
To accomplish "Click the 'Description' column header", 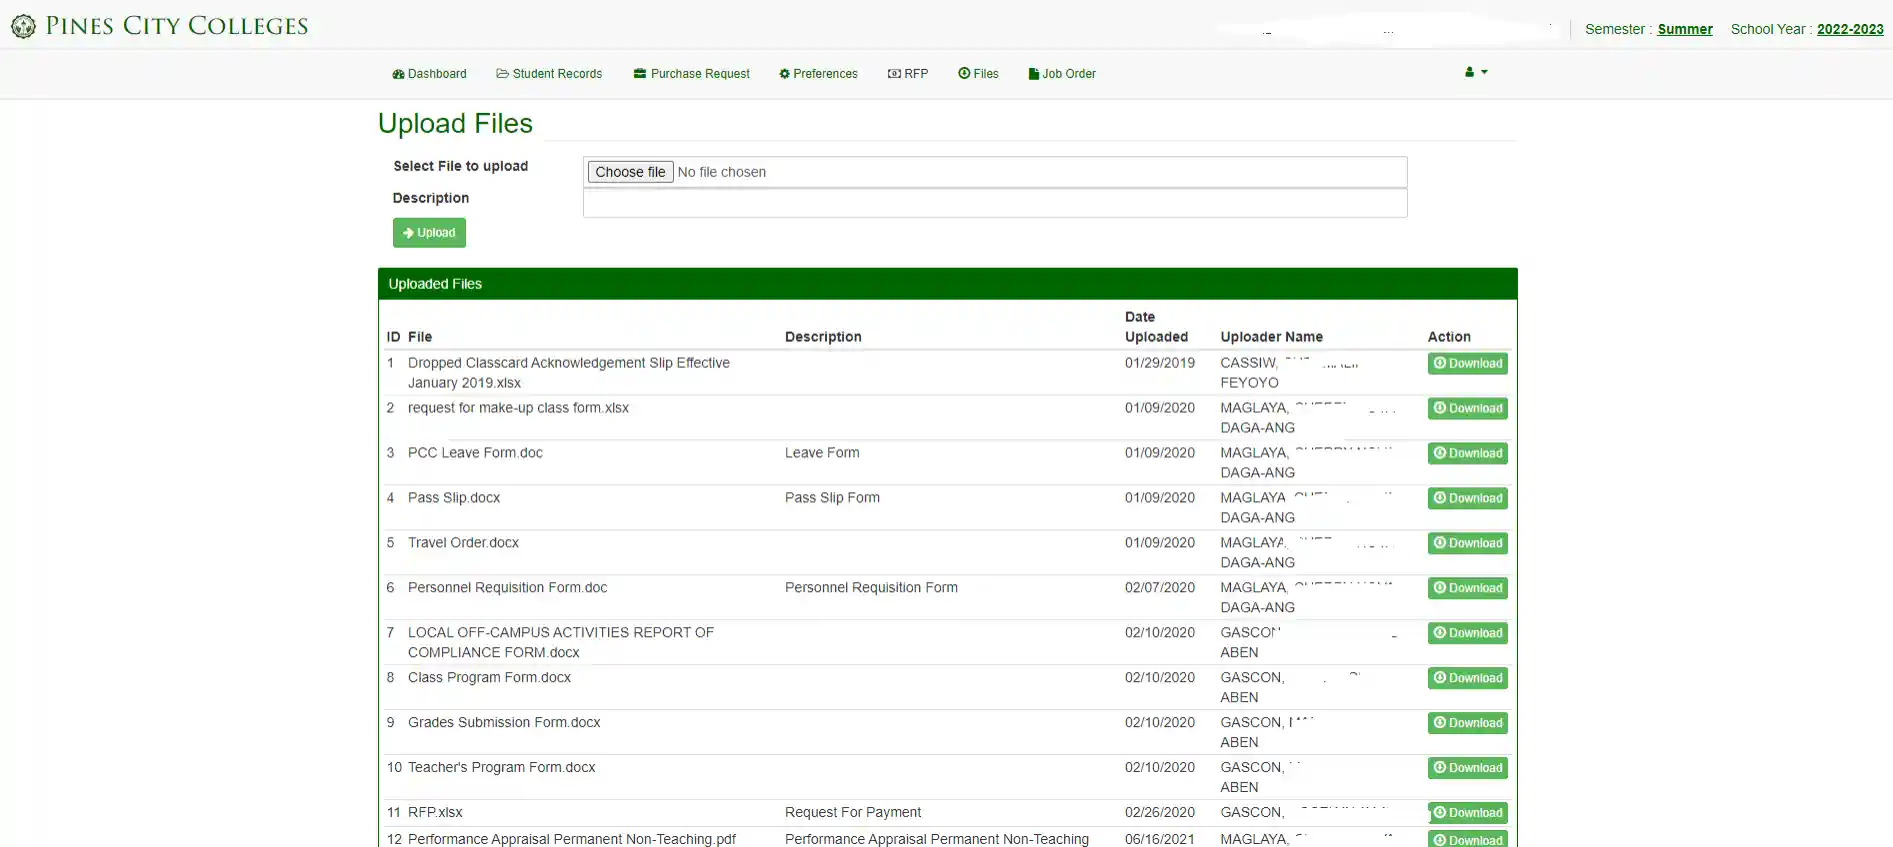I will point(823,337).
